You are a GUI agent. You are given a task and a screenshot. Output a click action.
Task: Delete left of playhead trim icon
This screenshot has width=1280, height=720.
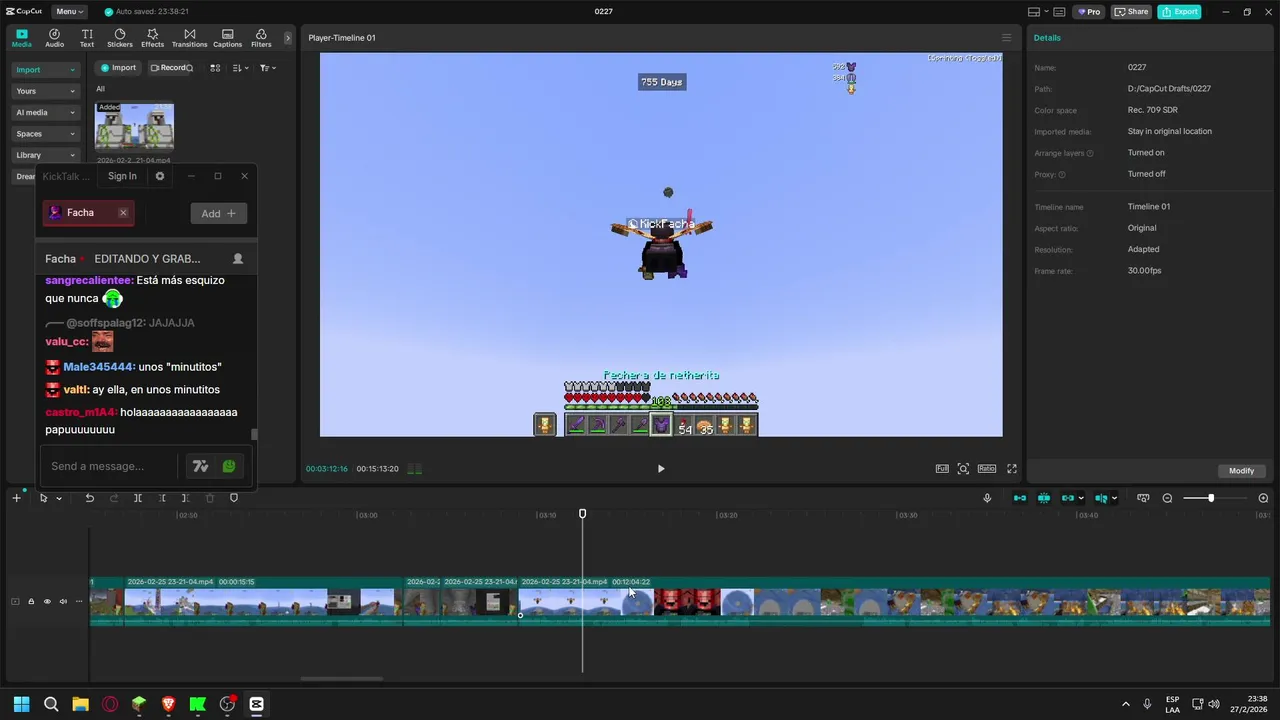pyautogui.click(x=162, y=498)
